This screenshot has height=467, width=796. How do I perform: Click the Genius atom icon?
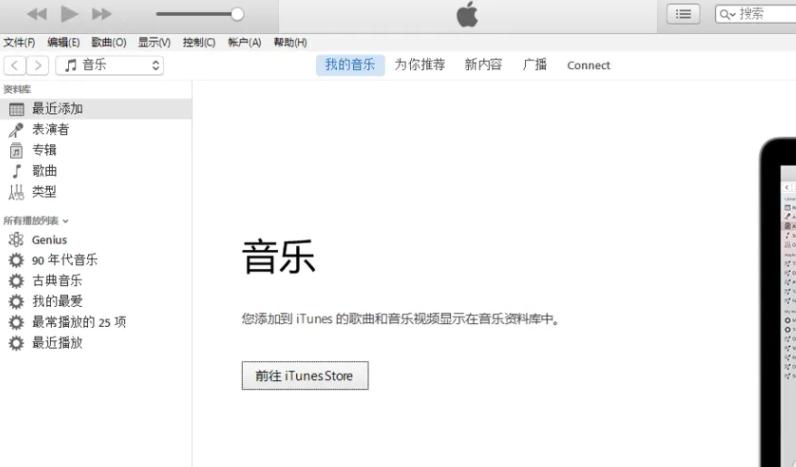click(16, 240)
